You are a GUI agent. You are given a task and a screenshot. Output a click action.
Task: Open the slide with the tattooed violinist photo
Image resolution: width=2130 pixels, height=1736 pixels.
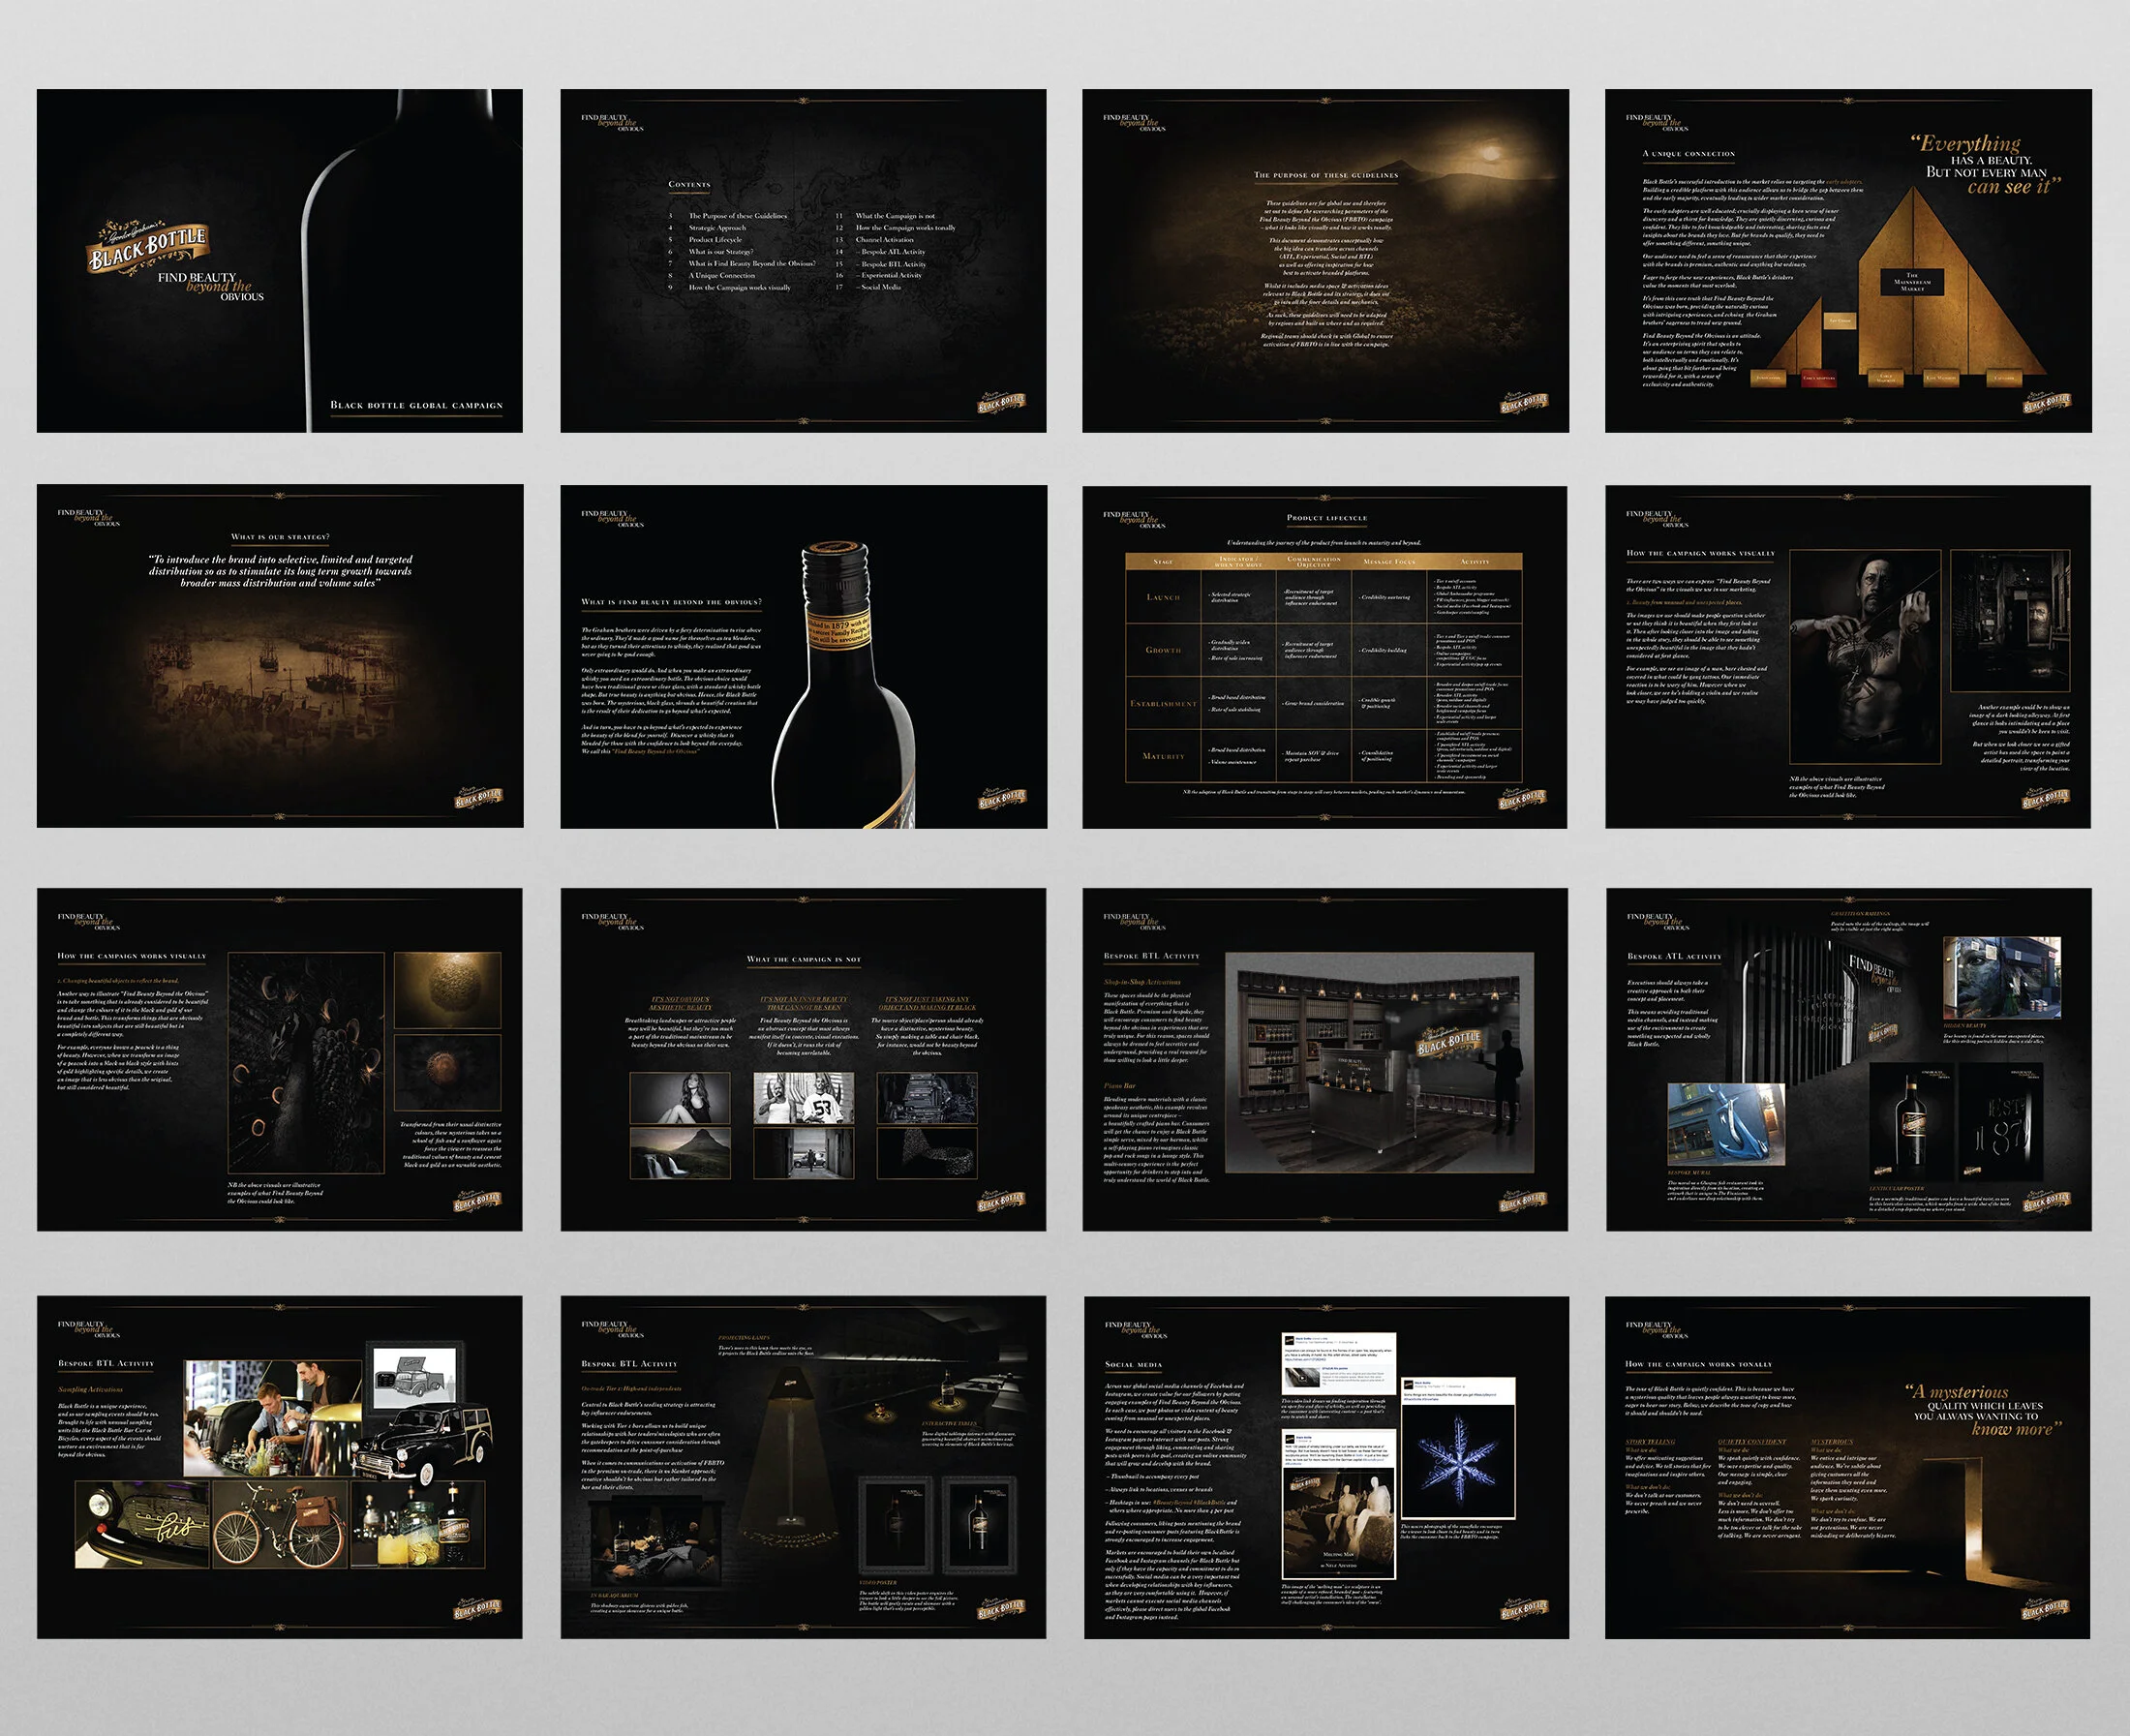(x=1848, y=656)
